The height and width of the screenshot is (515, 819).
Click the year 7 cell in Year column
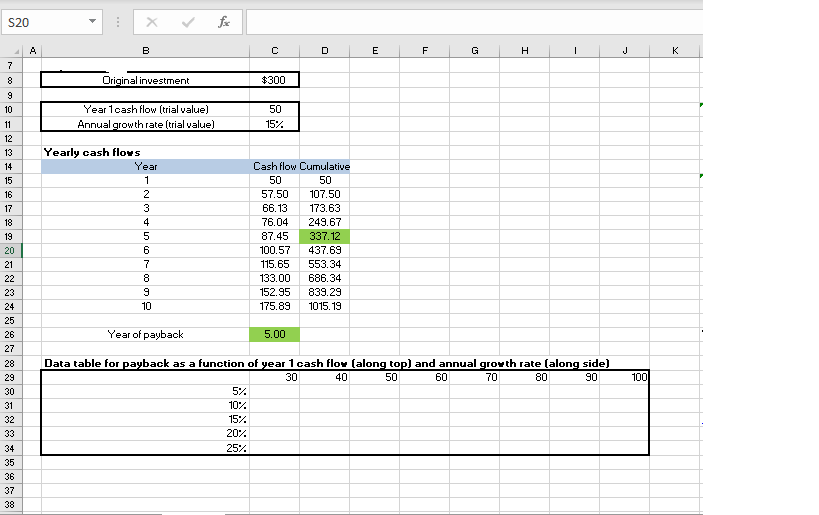tap(146, 264)
